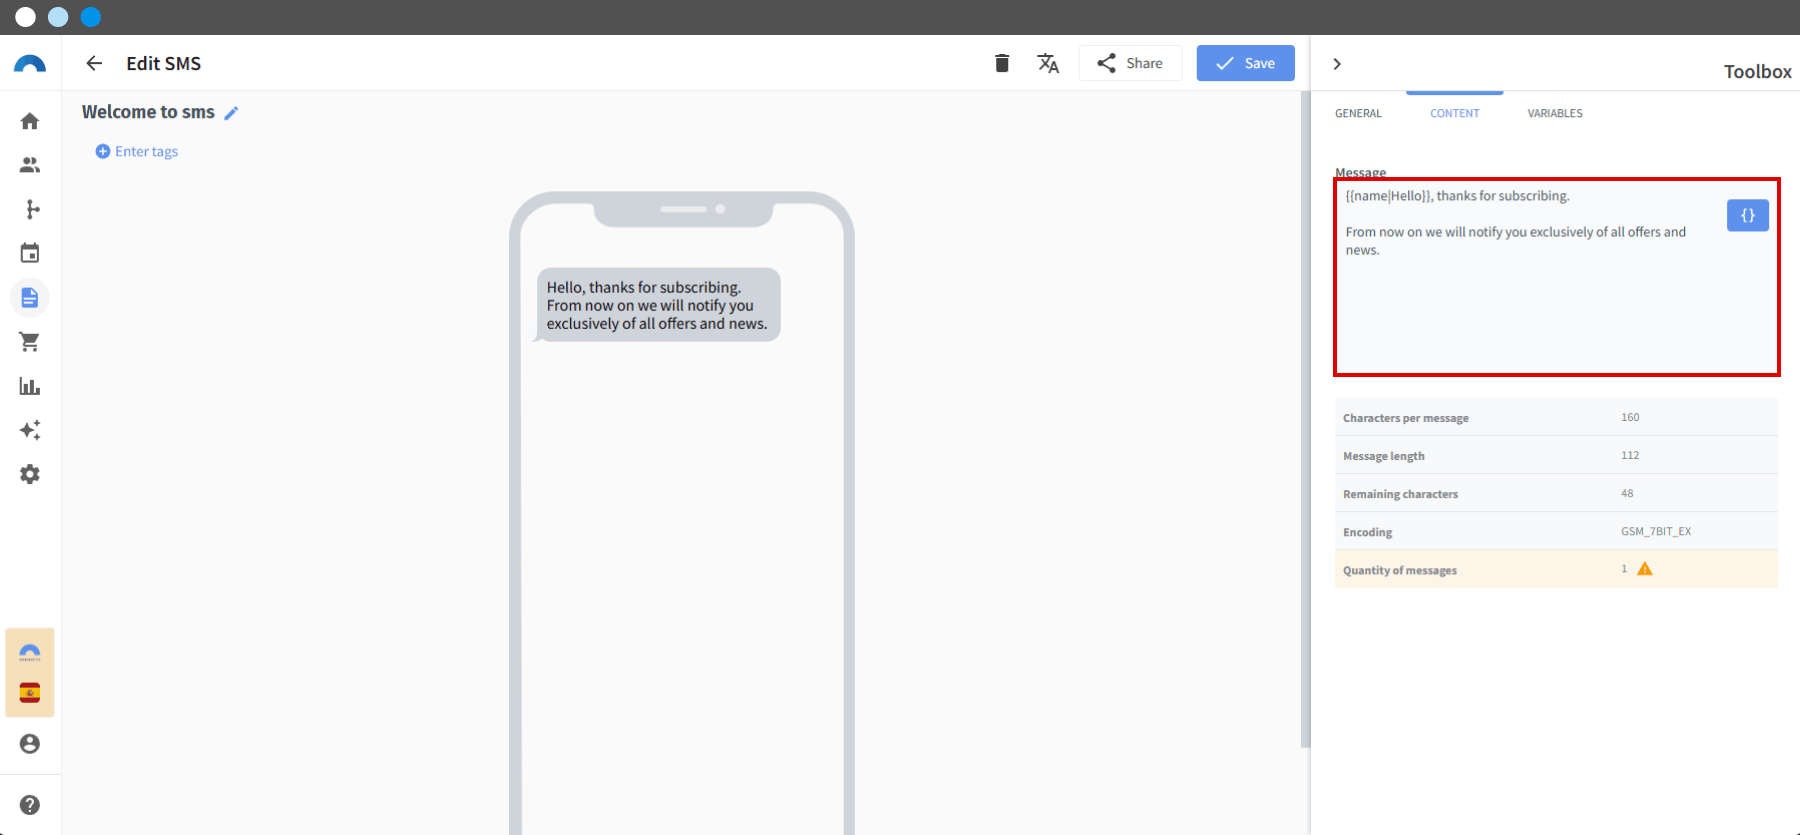Open the automation flow branch icon

pyautogui.click(x=32, y=209)
